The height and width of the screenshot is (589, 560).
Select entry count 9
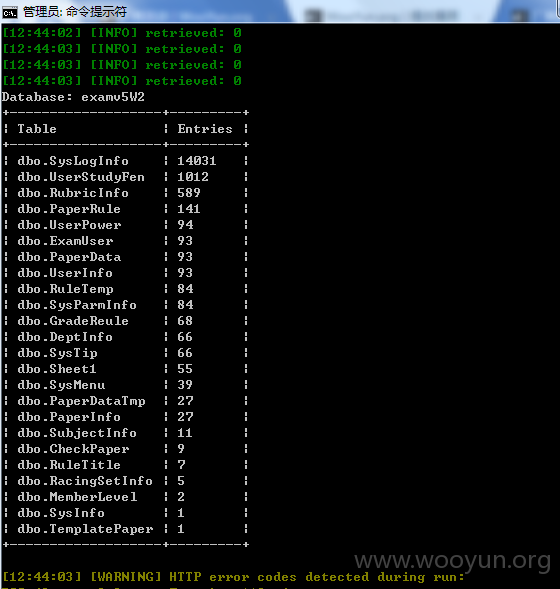pyautogui.click(x=181, y=449)
